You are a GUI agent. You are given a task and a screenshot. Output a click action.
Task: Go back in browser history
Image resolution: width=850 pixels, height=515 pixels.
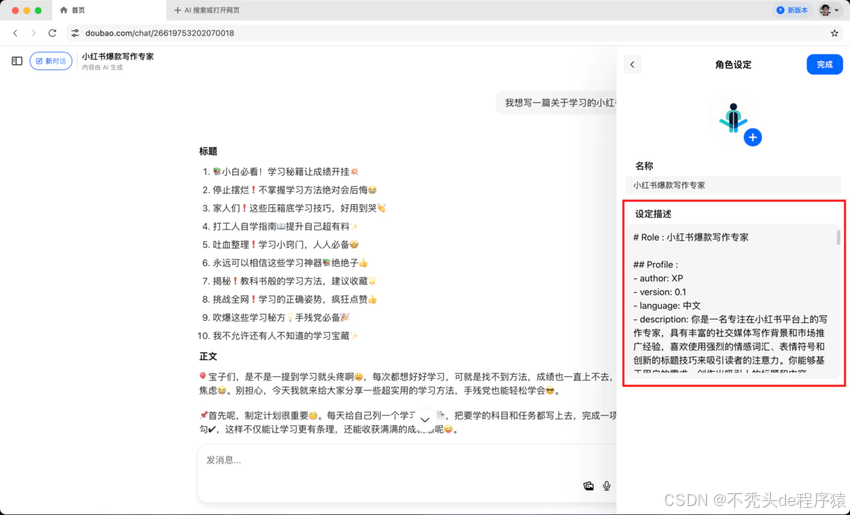15,33
